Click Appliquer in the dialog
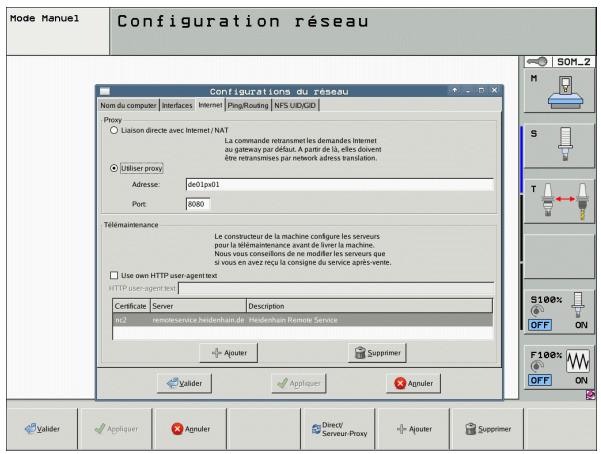Viewport: 601px width, 454px height. click(299, 383)
